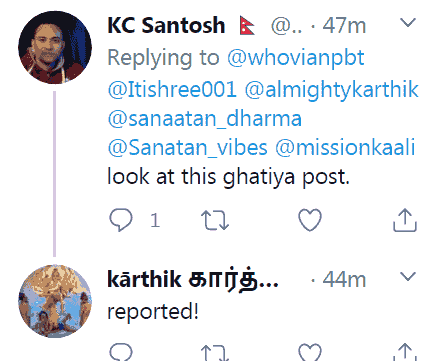Share KC Santosh's tweet

(x=405, y=220)
